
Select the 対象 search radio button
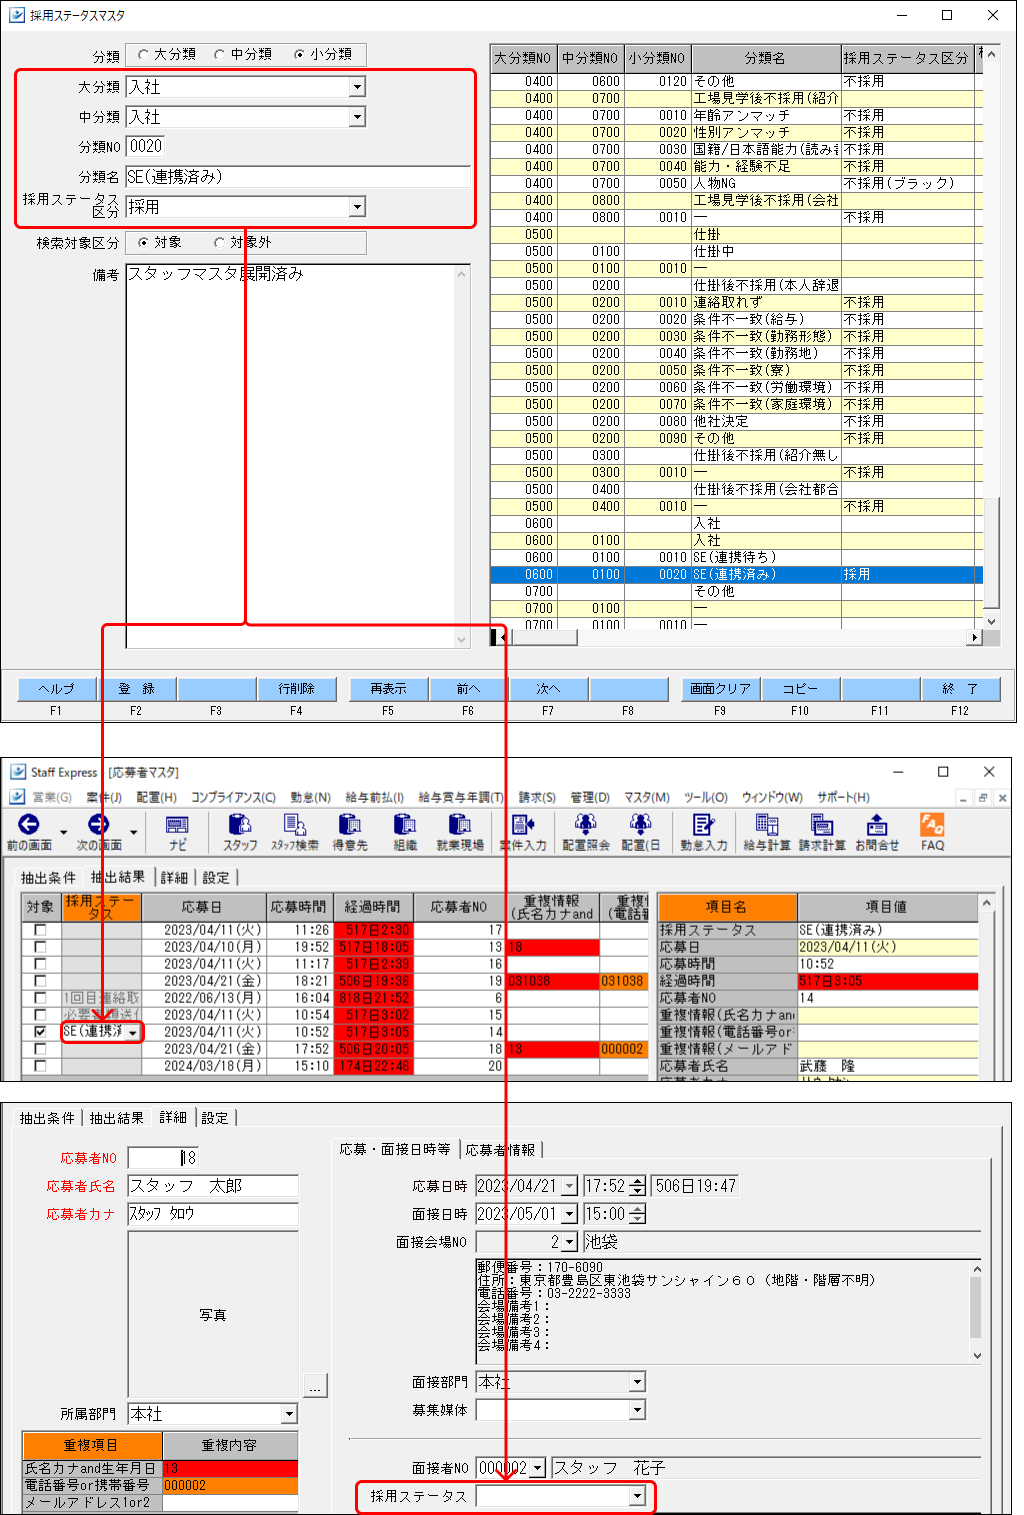pos(143,242)
